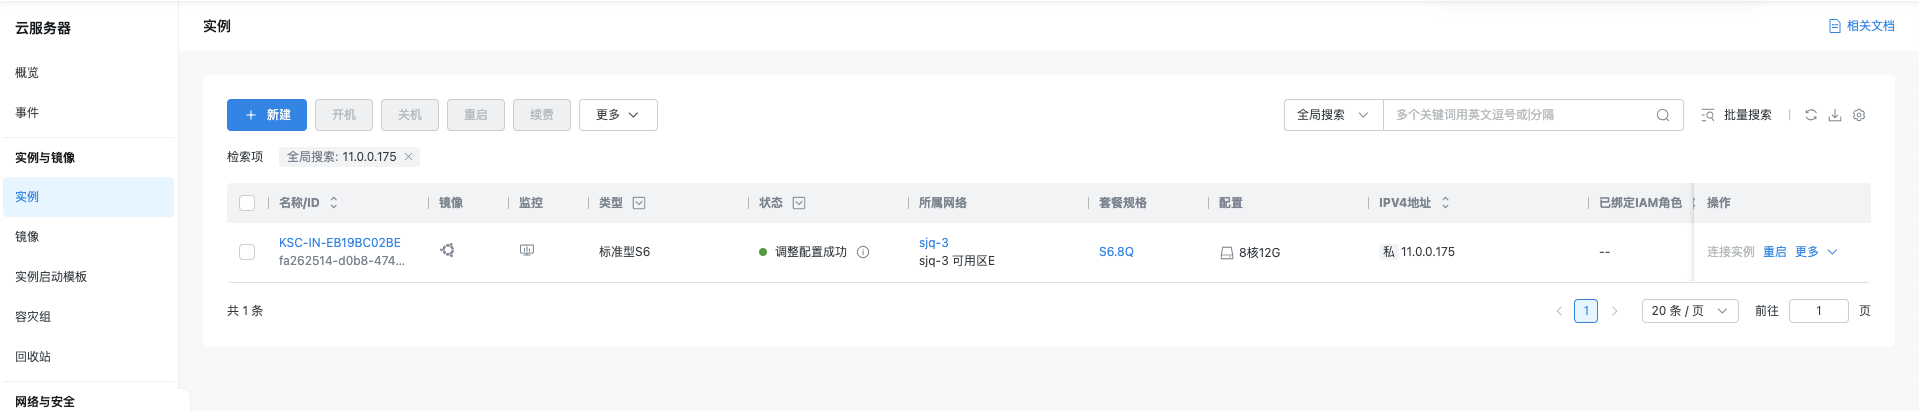Toggle the select-all header checkbox
The width and height of the screenshot is (1919, 411).
tap(247, 203)
